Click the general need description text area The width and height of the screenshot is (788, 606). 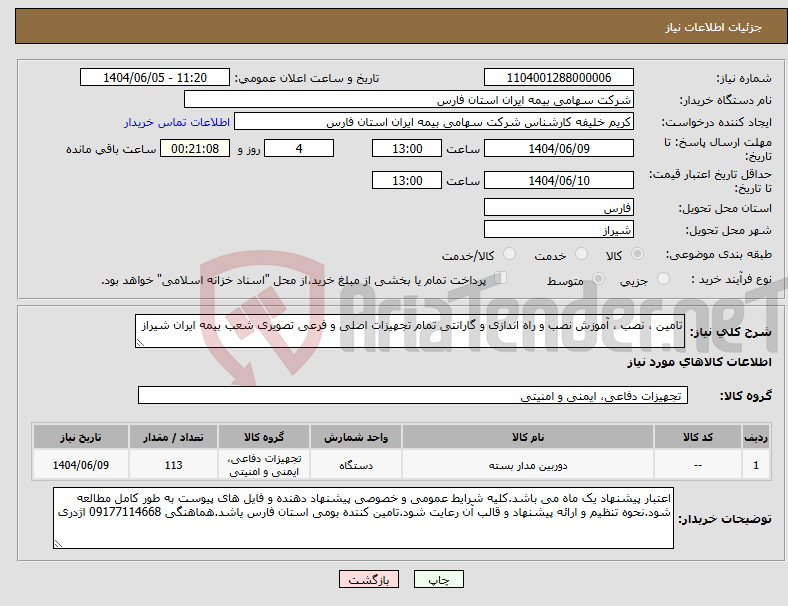click(x=410, y=331)
